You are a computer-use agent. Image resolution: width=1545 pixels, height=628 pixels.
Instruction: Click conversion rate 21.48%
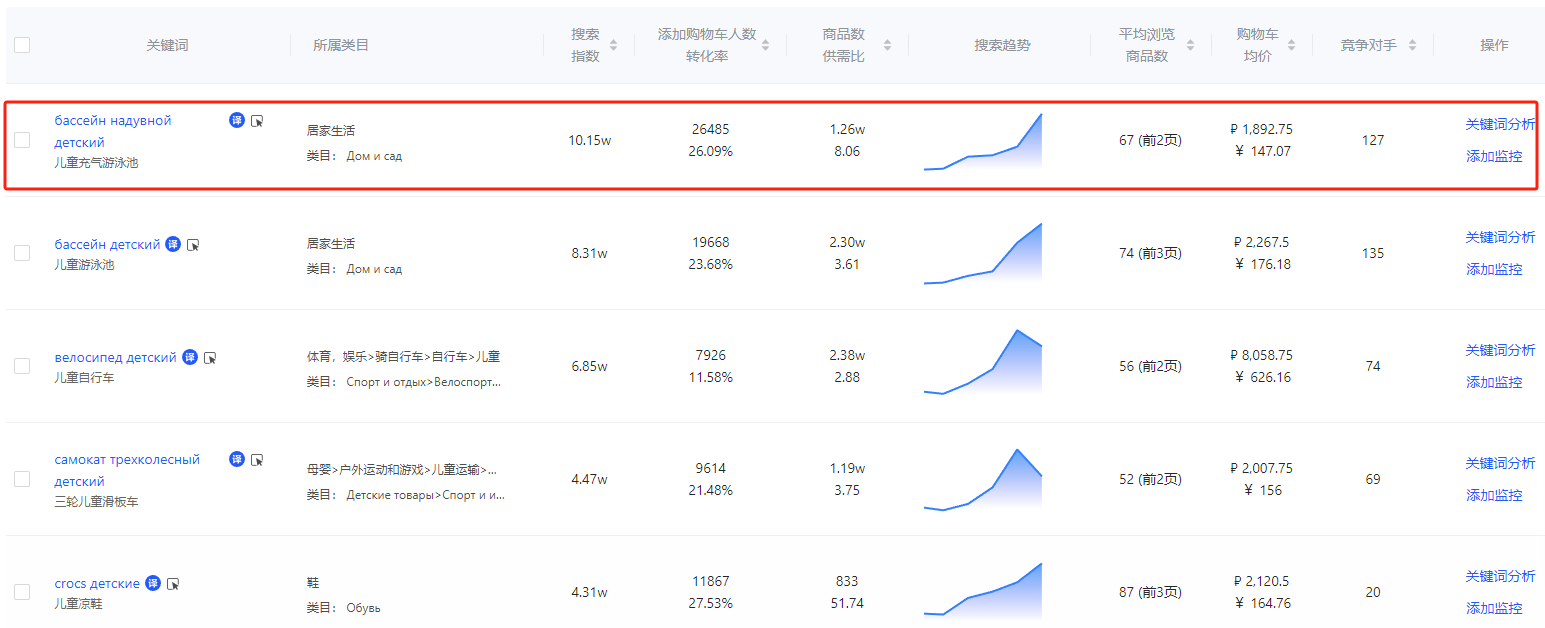[710, 490]
